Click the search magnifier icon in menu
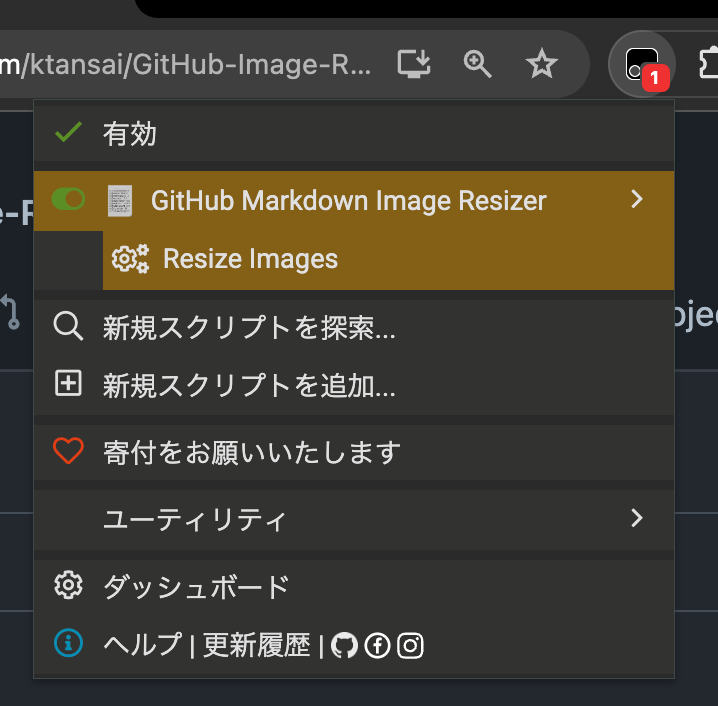This screenshot has height=706, width=718. tap(68, 327)
